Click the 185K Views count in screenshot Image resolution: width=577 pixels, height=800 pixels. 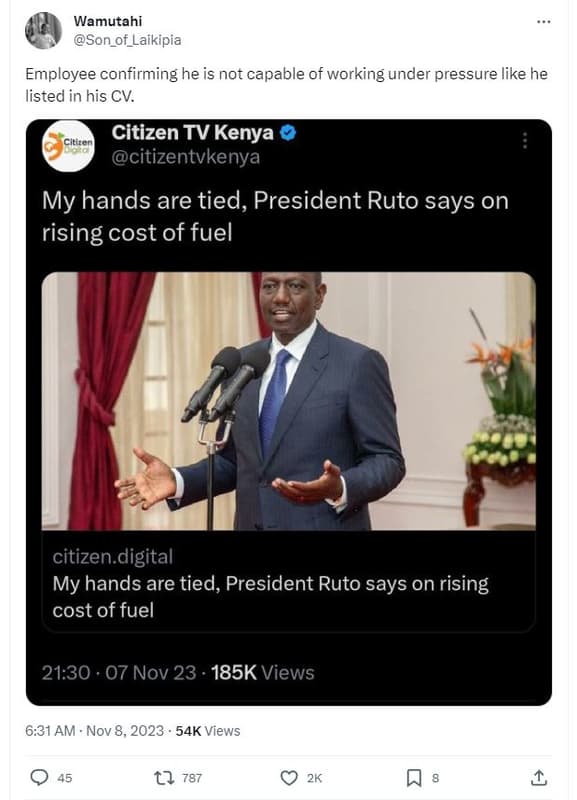[263, 672]
